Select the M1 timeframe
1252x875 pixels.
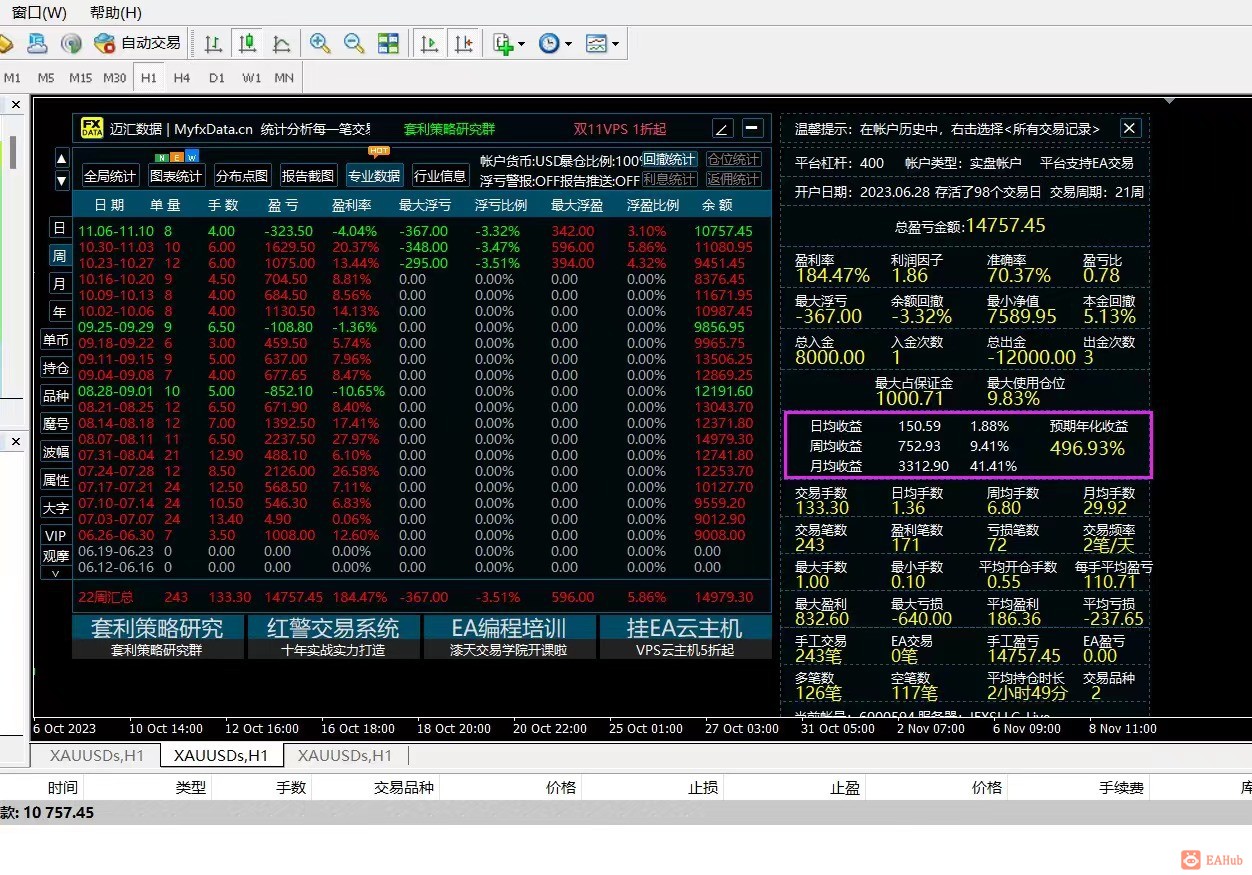coord(13,77)
